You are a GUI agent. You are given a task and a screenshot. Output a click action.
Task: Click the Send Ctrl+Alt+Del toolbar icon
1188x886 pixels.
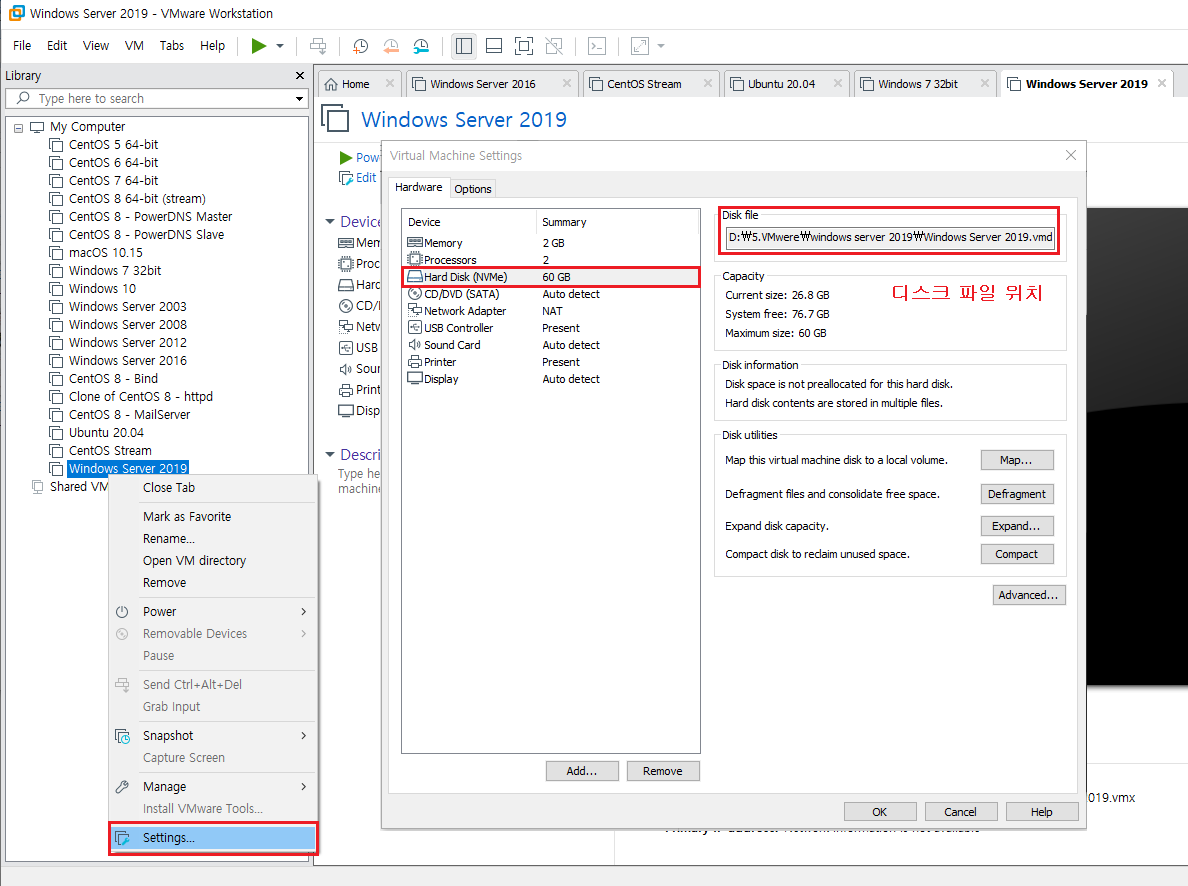coord(318,46)
